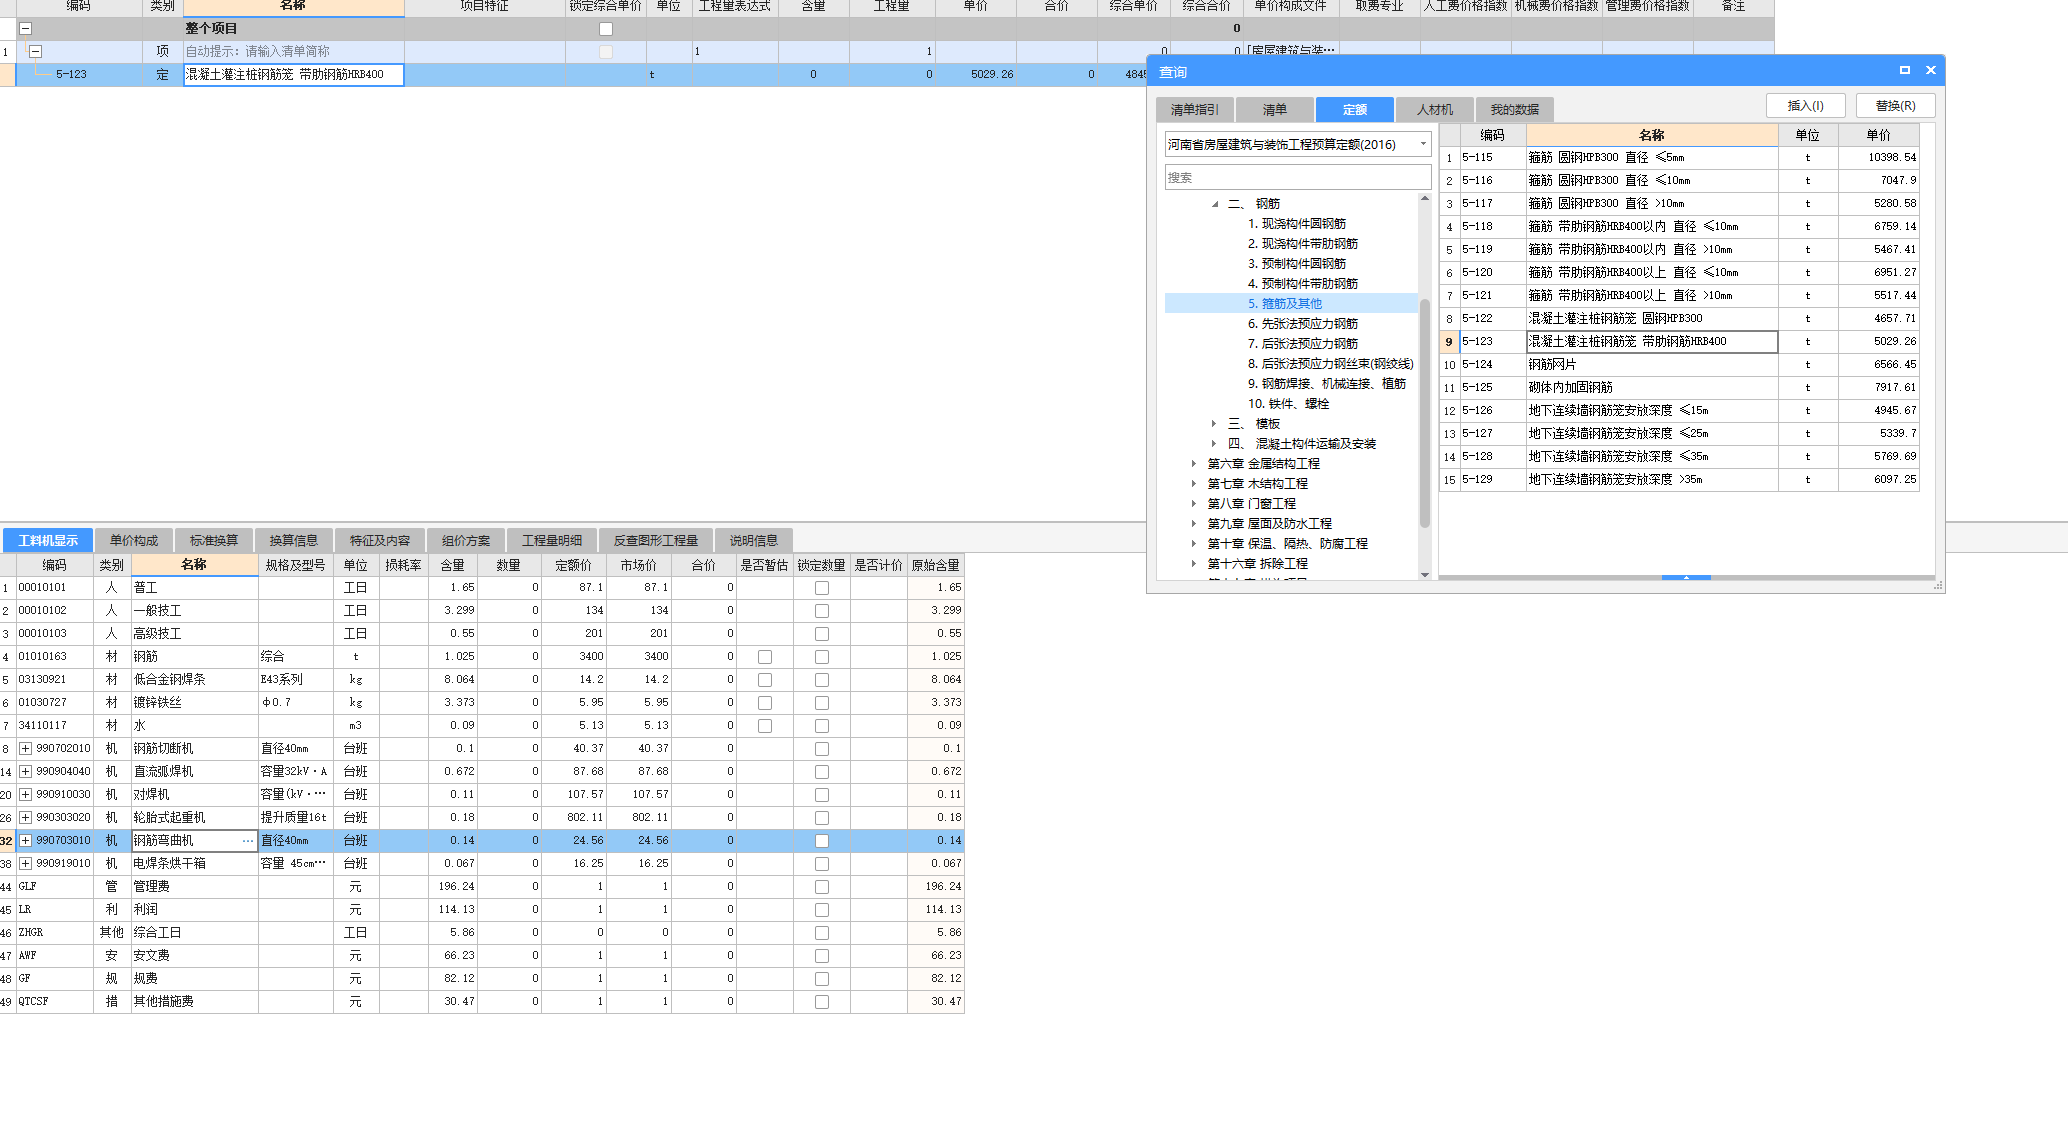Open 反查图形工程量 tab
The height and width of the screenshot is (1139, 2068).
(x=656, y=541)
